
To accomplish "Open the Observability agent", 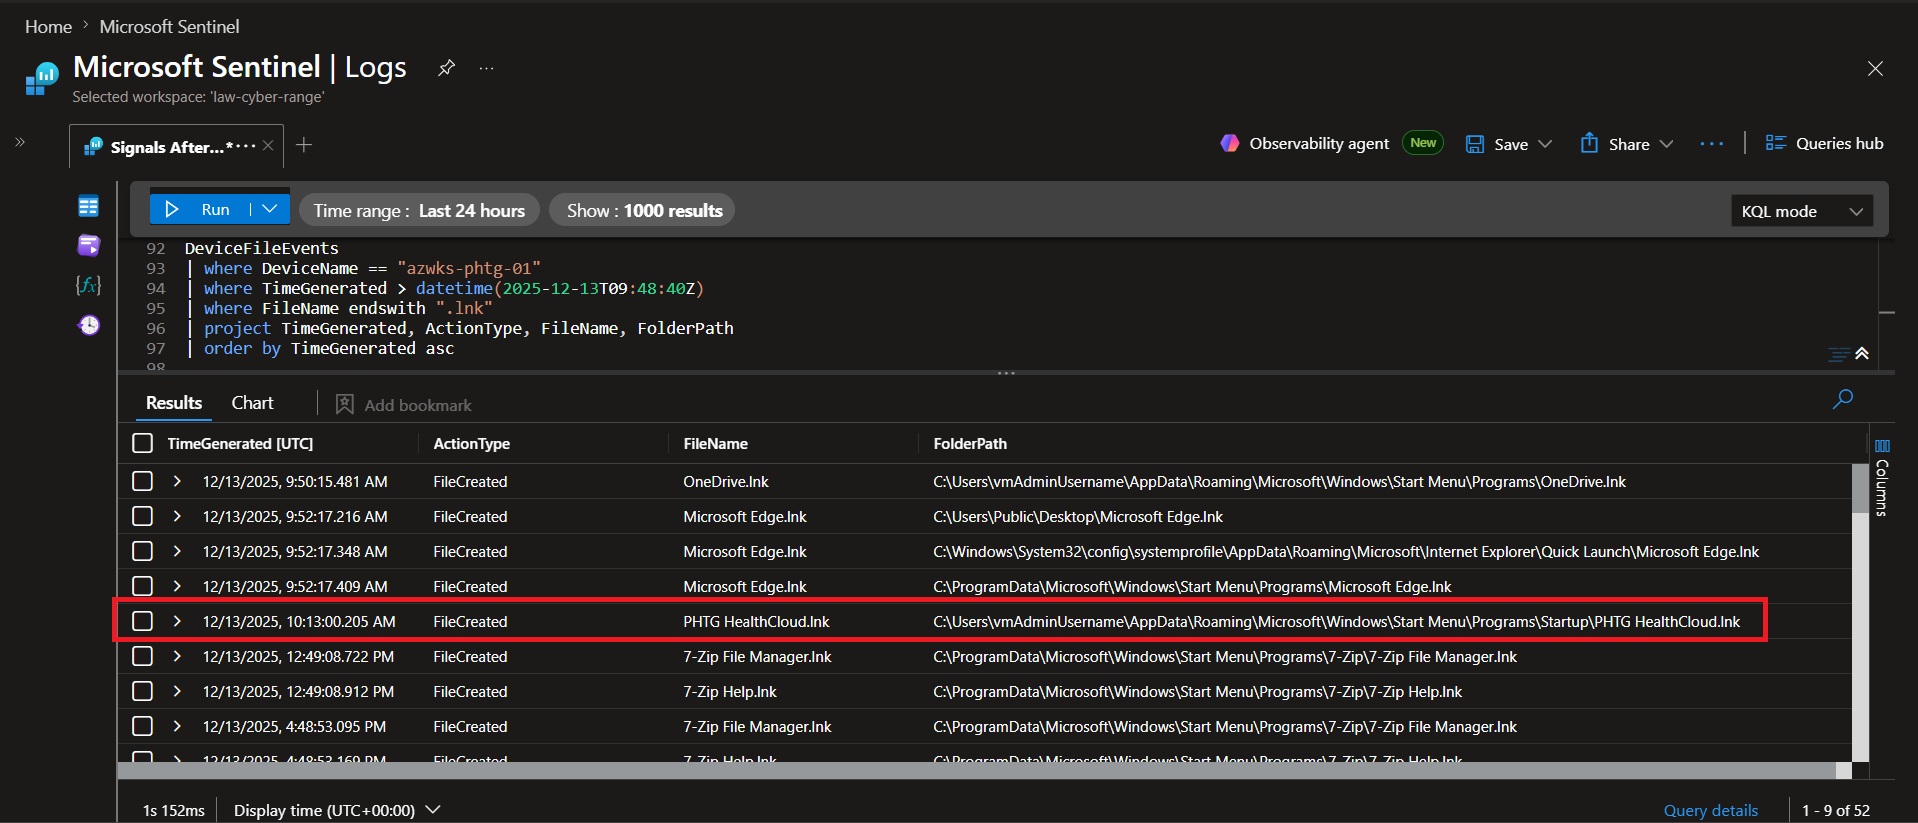I will [x=1304, y=143].
